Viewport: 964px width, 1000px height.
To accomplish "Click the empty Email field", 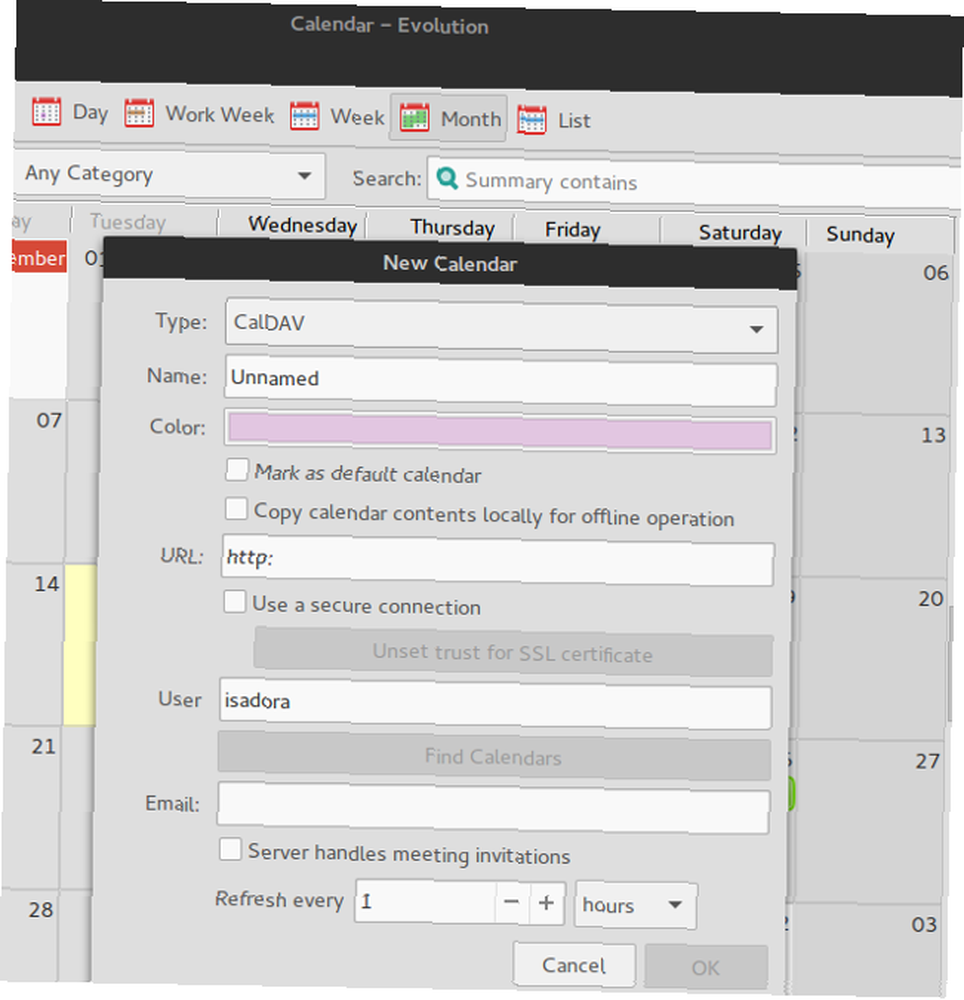I will [x=493, y=807].
